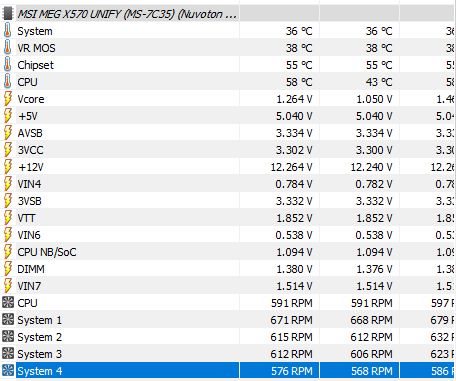This screenshot has height=381, width=456.
Task: Select the System 2 fan label
Action: point(39,337)
